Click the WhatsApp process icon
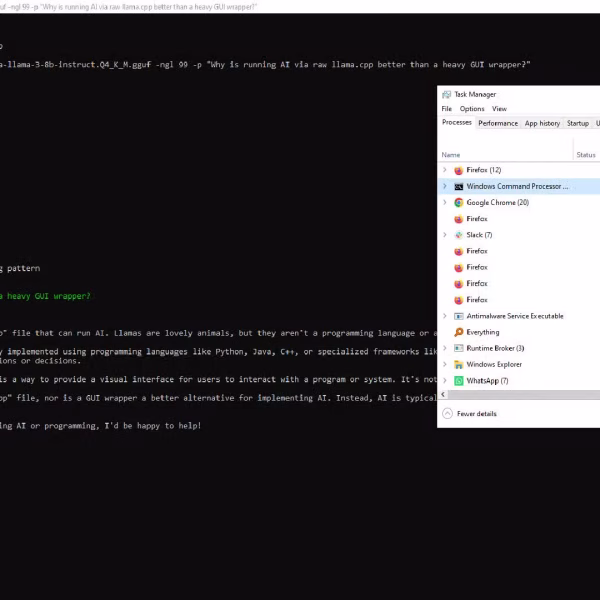 point(458,381)
